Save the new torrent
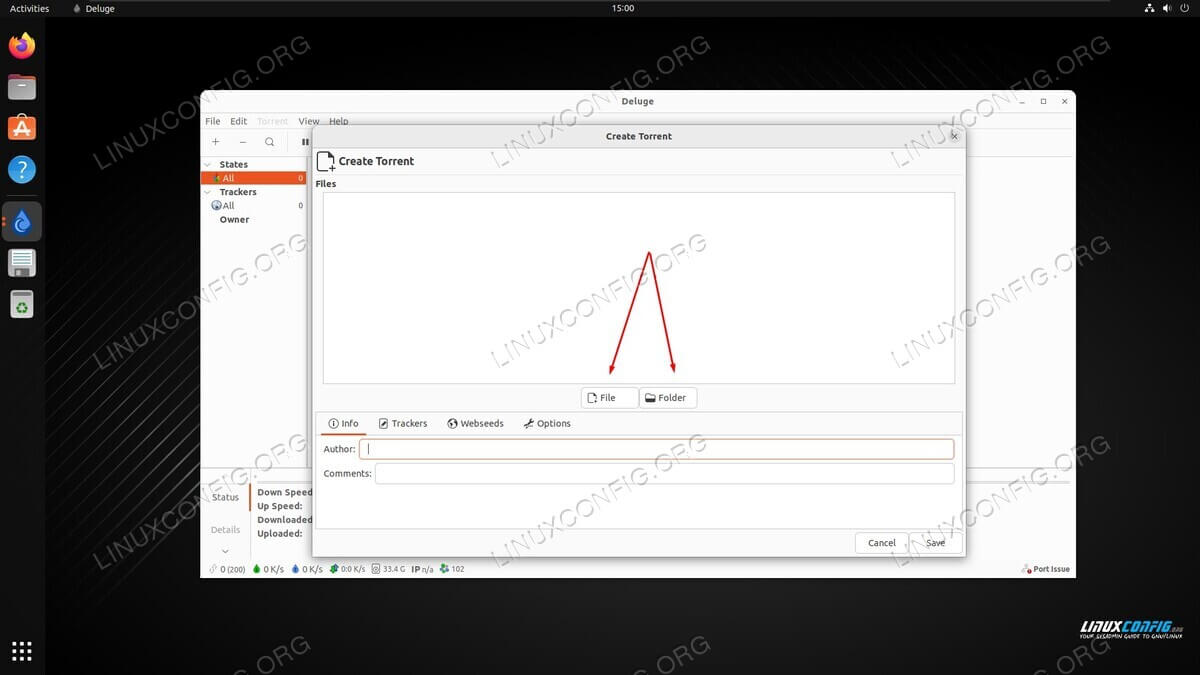The height and width of the screenshot is (675, 1200). click(x=936, y=543)
